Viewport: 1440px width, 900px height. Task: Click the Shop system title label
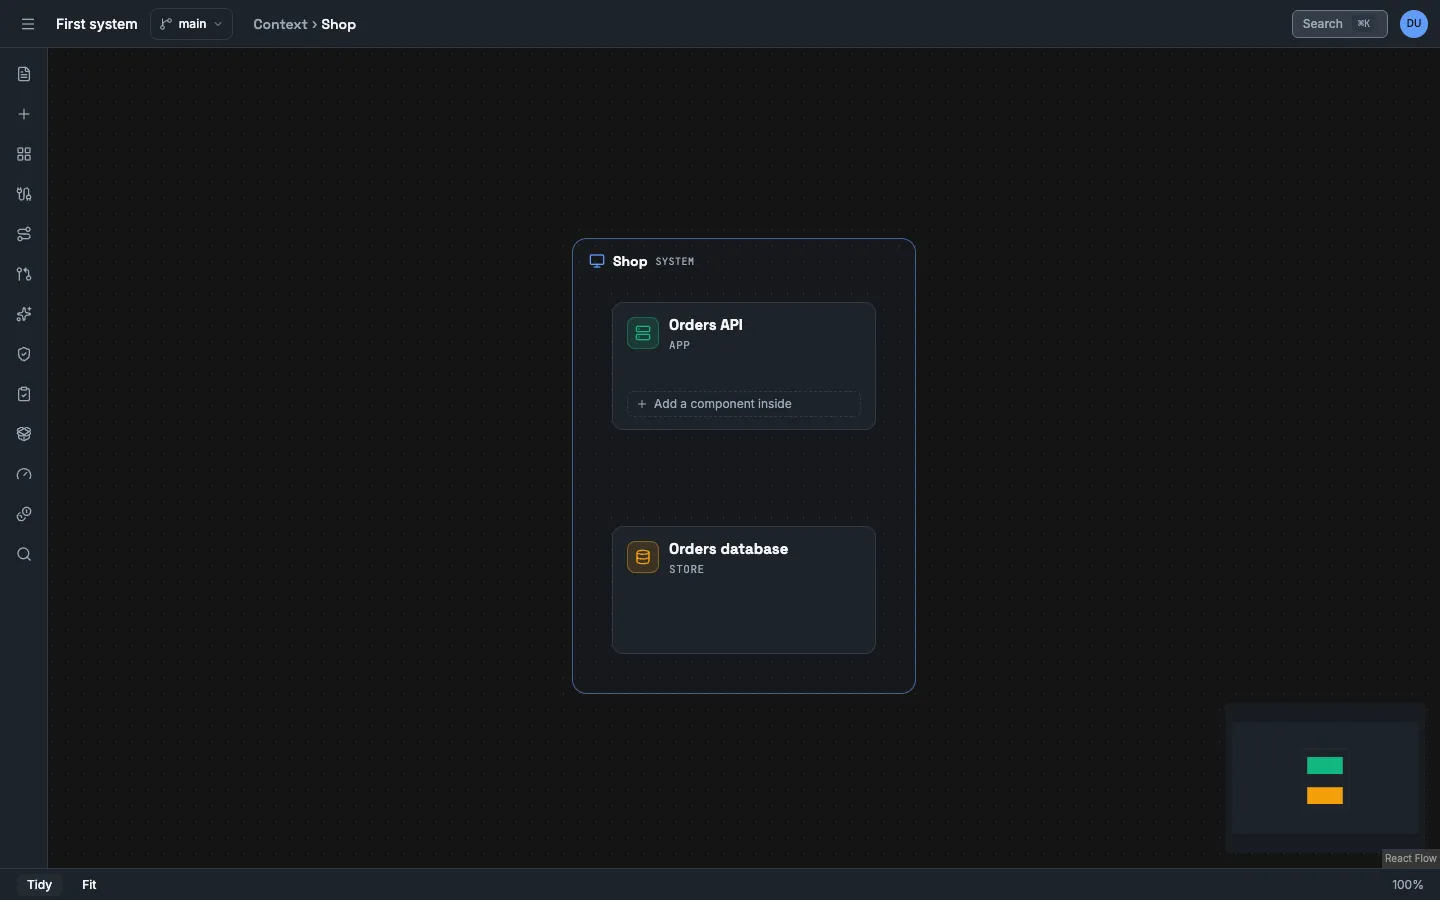click(630, 261)
